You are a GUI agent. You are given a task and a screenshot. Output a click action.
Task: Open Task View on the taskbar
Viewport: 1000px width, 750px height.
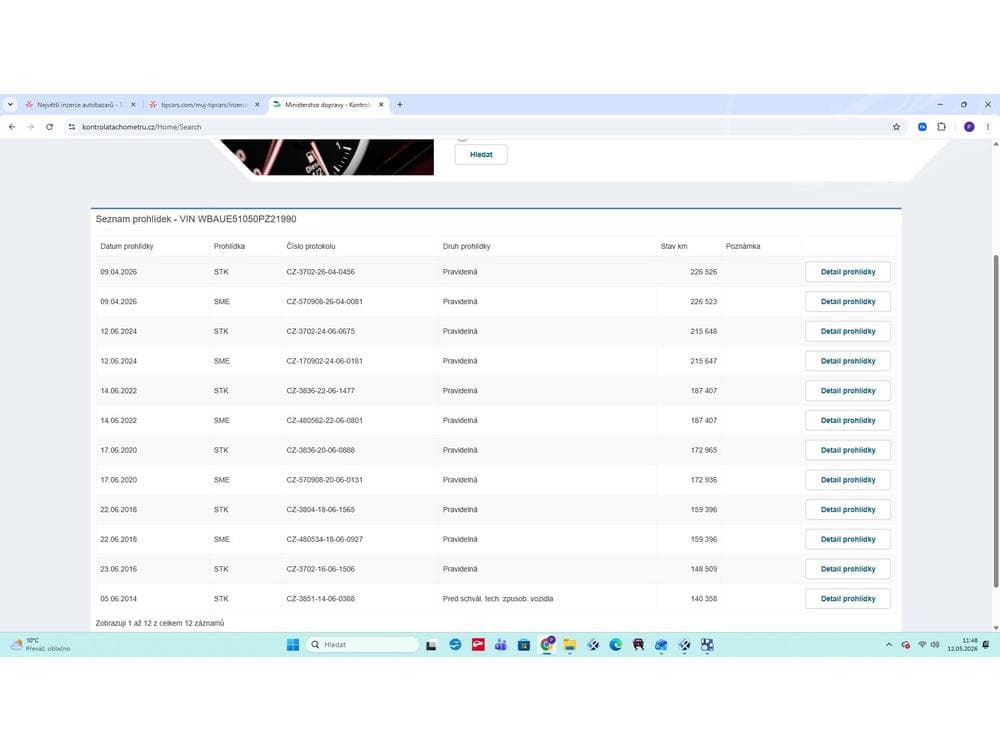click(x=431, y=645)
